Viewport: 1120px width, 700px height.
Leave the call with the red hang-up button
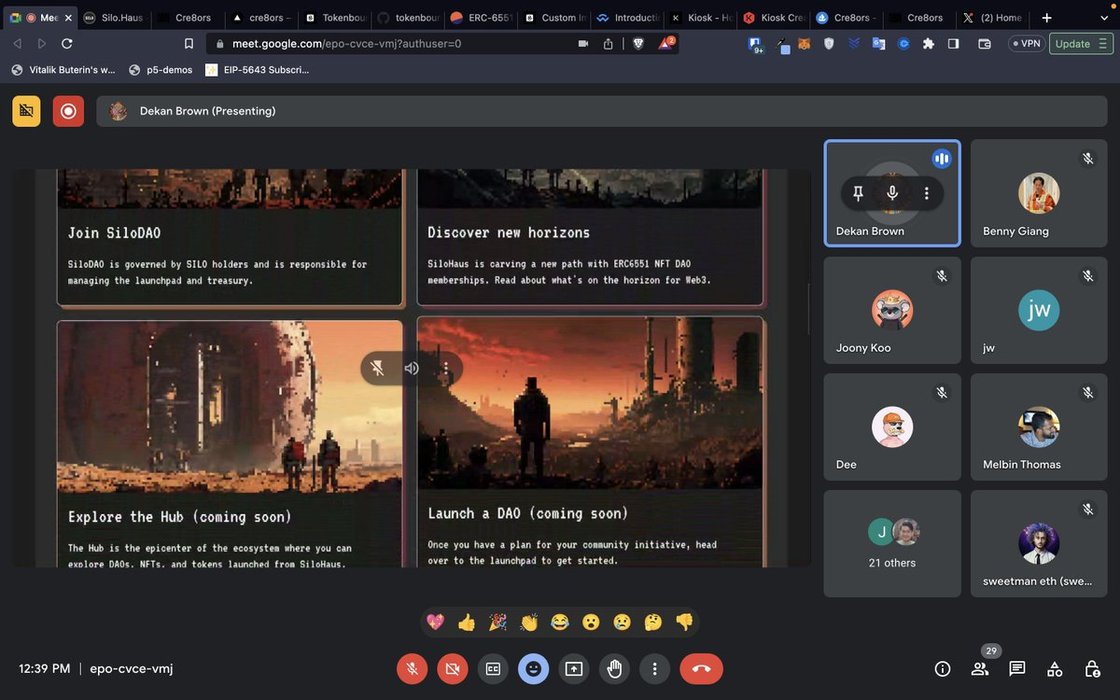click(x=701, y=669)
